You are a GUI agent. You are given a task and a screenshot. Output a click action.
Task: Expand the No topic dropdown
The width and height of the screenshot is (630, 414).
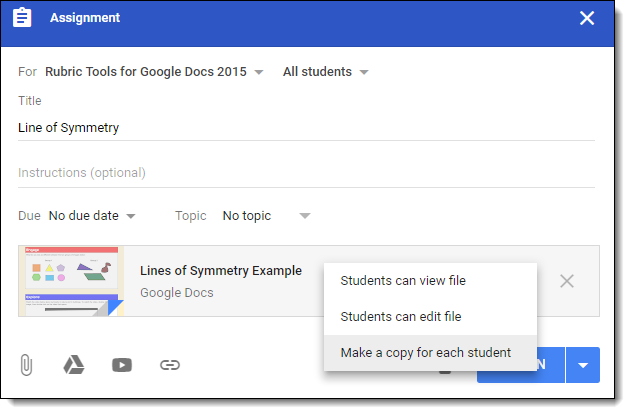[x=266, y=216]
